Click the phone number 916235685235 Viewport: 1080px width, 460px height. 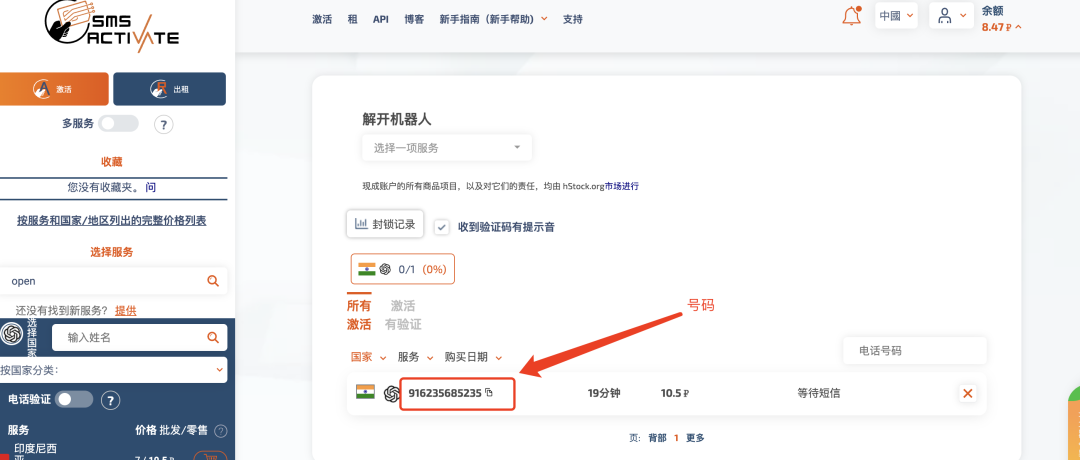point(445,393)
